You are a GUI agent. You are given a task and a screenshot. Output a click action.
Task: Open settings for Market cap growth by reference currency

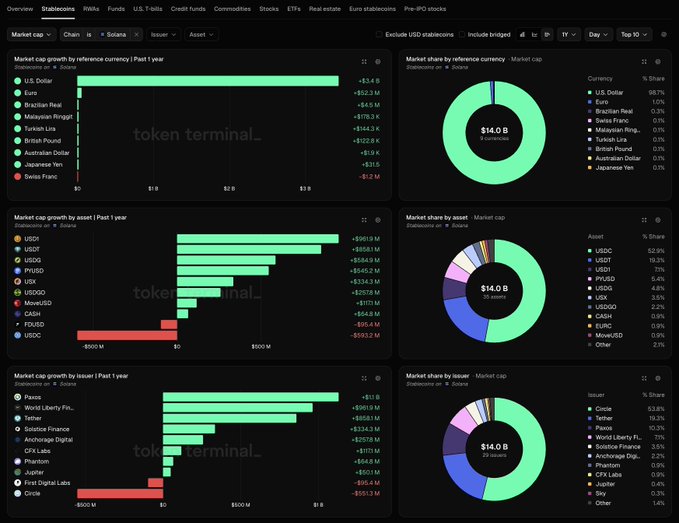pos(378,62)
